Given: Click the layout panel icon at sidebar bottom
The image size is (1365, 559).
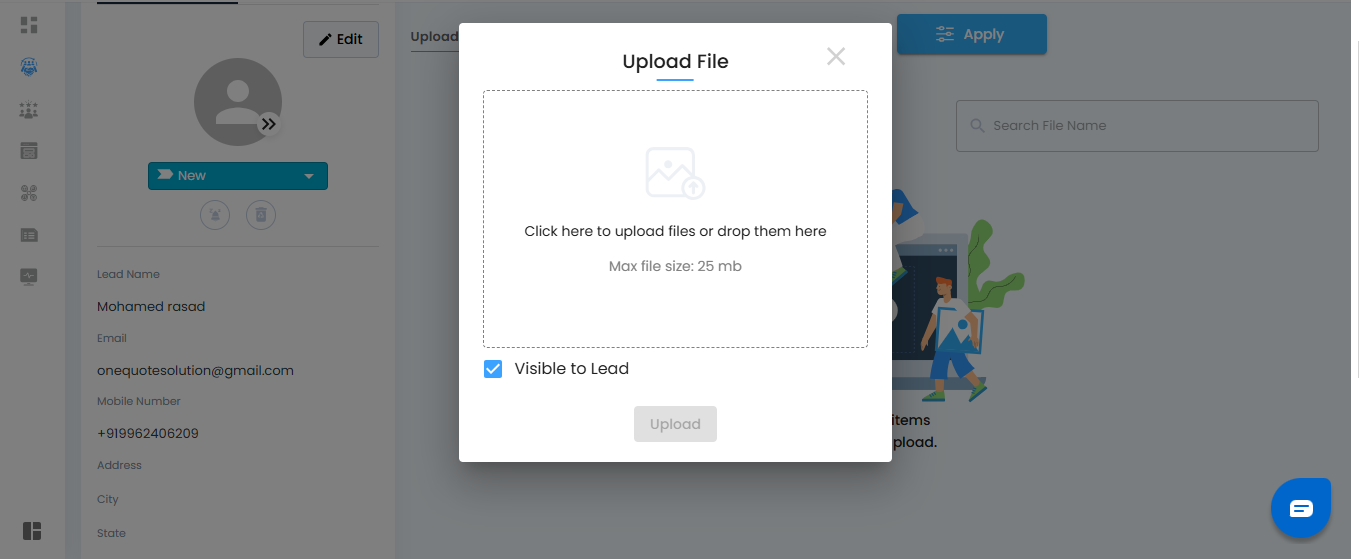Looking at the screenshot, I should [31, 531].
